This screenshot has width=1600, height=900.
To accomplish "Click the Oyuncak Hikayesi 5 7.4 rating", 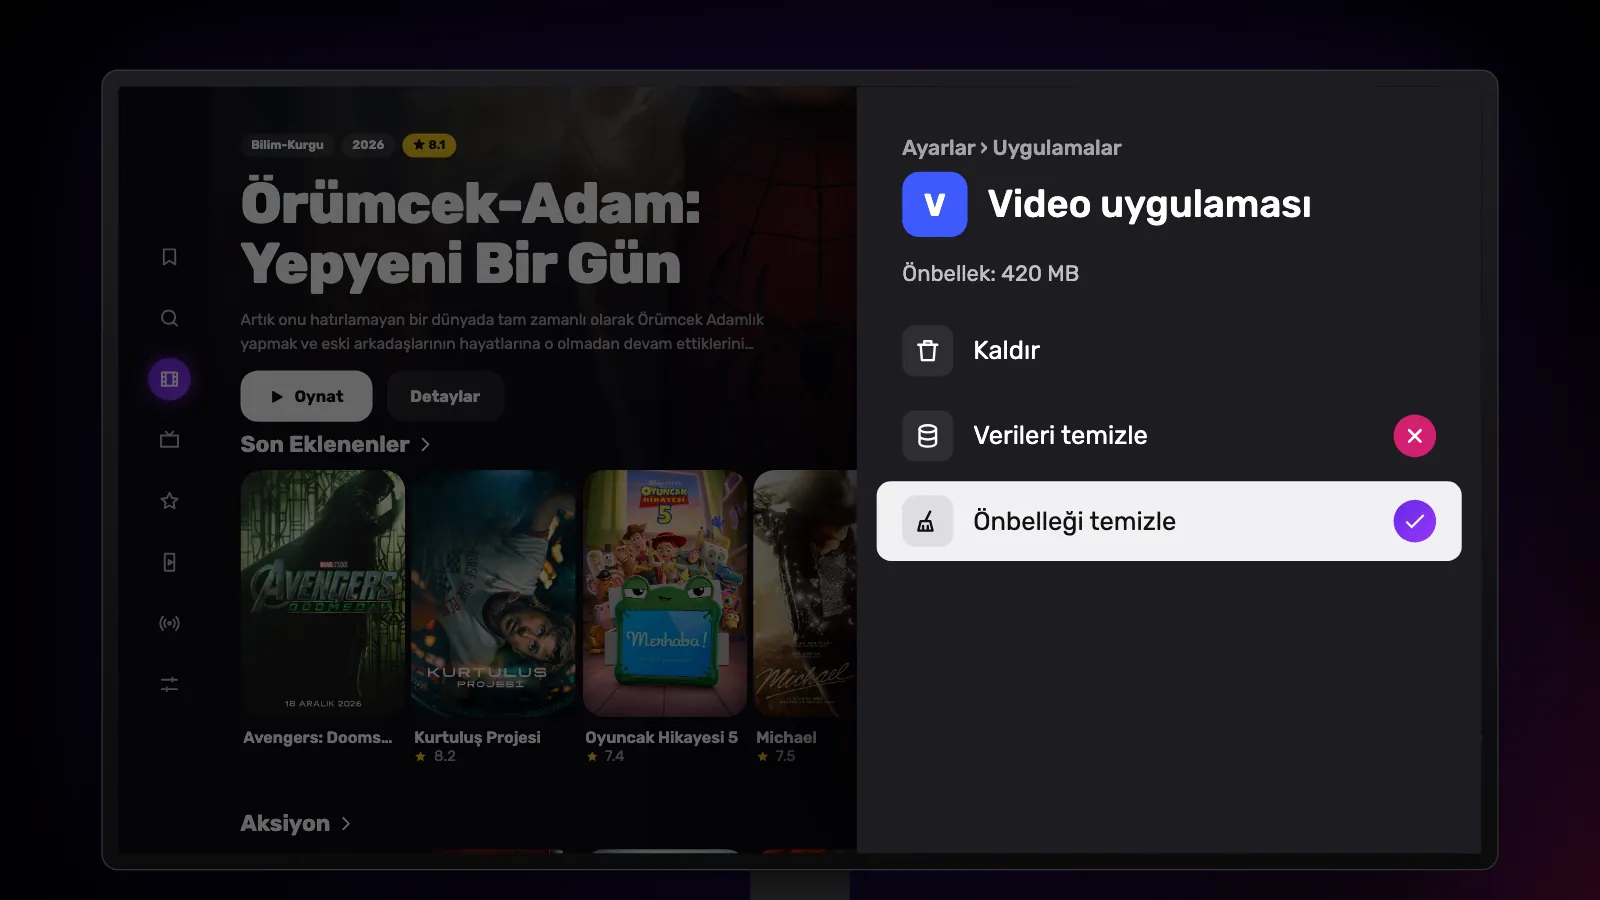I will (606, 756).
